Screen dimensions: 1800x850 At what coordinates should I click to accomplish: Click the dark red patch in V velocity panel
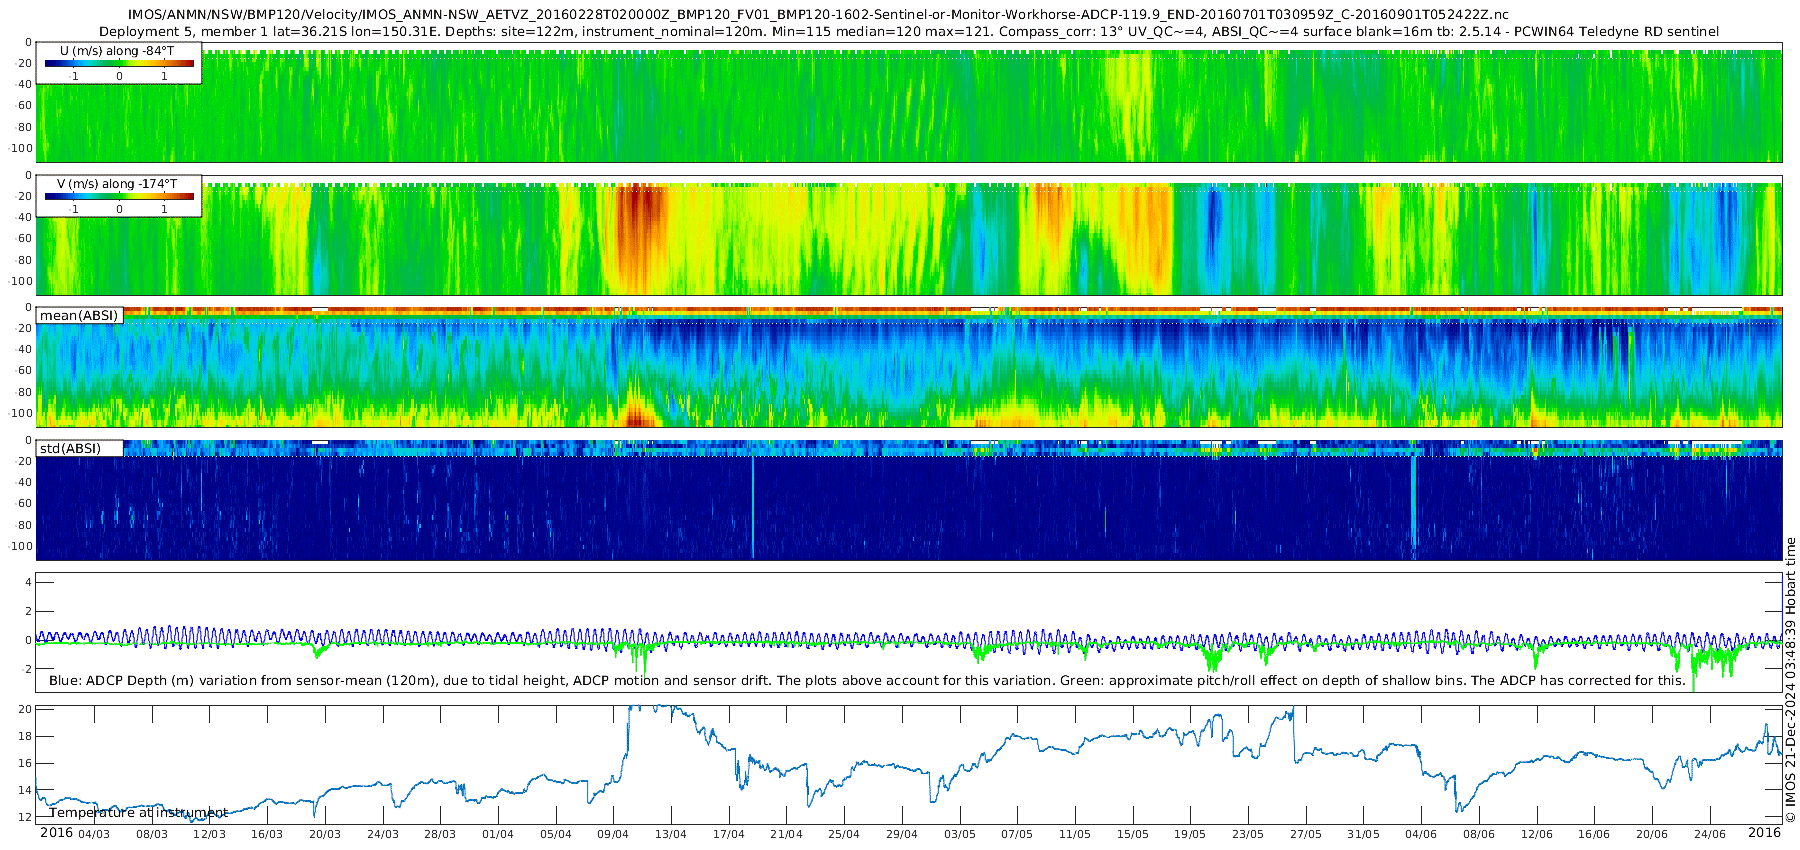point(638,225)
